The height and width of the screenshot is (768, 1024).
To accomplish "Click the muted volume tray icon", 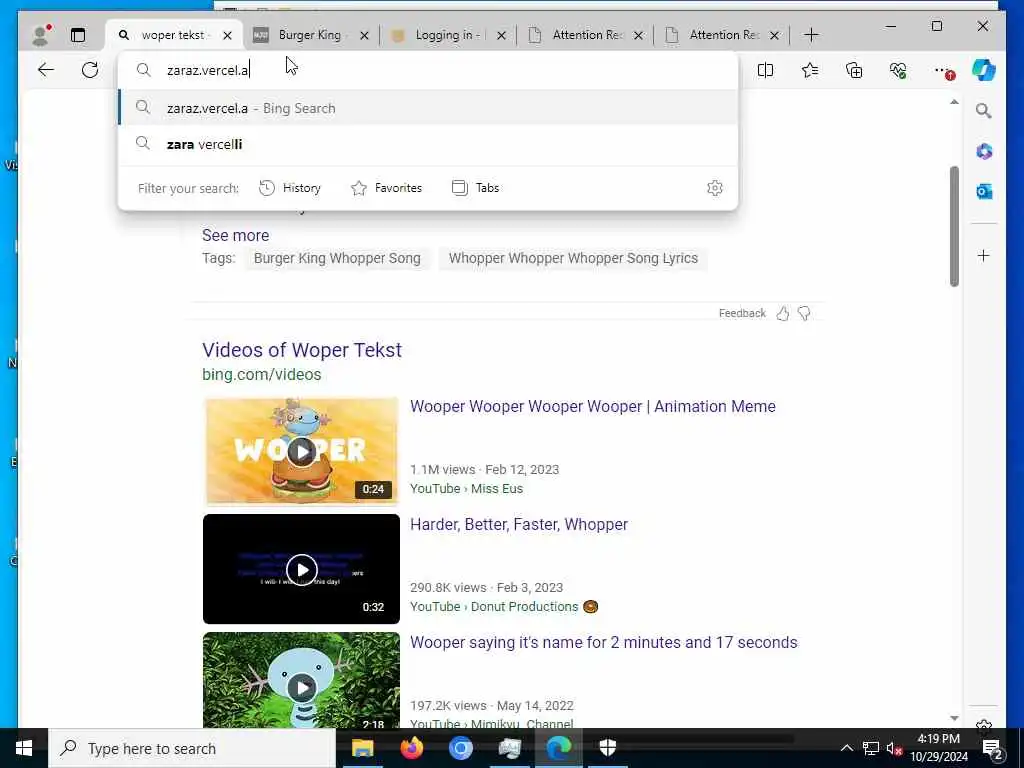I will point(894,748).
